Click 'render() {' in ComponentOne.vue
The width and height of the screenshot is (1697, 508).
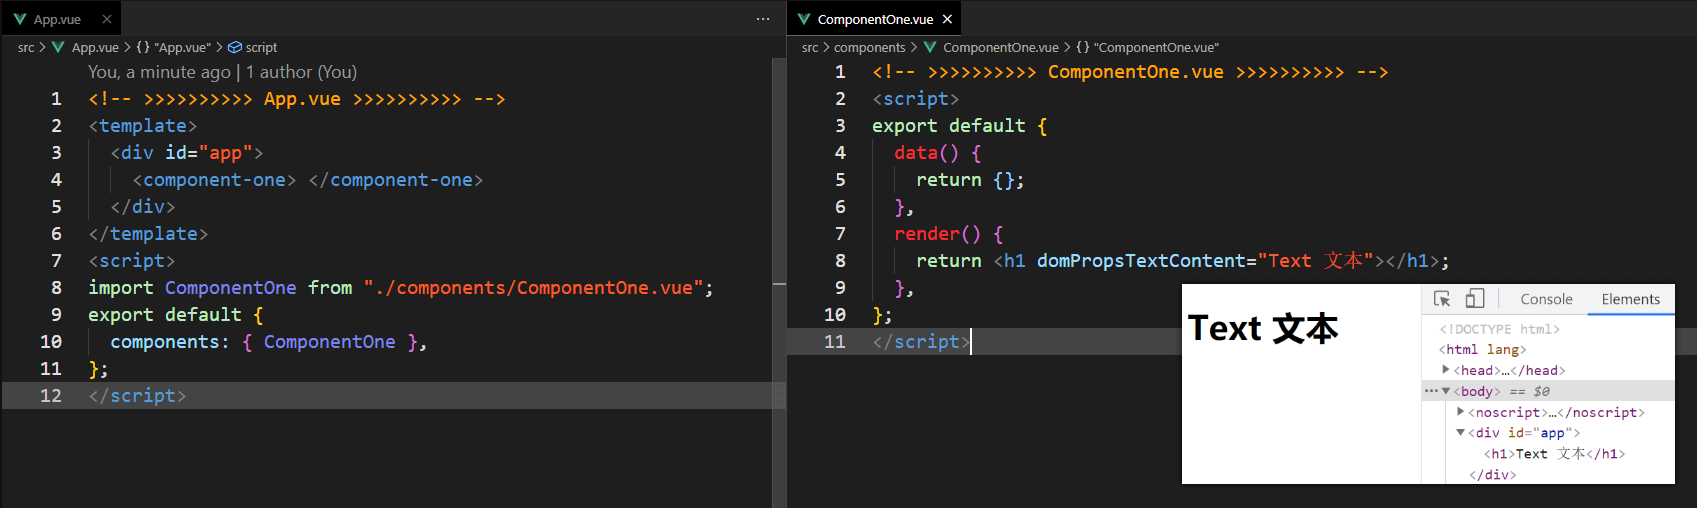click(x=948, y=234)
